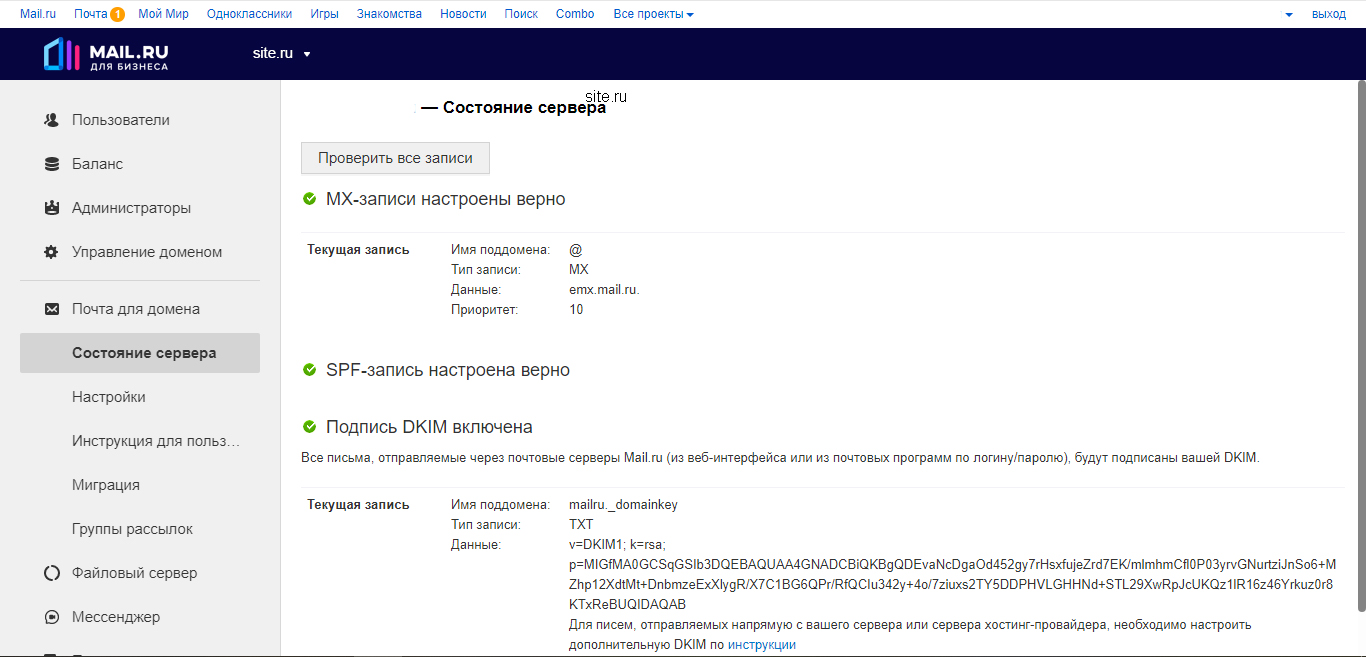Image resolution: width=1366 pixels, height=657 pixels.
Task: Follow the инструкции link for DKIM
Action: pyautogui.click(x=762, y=645)
